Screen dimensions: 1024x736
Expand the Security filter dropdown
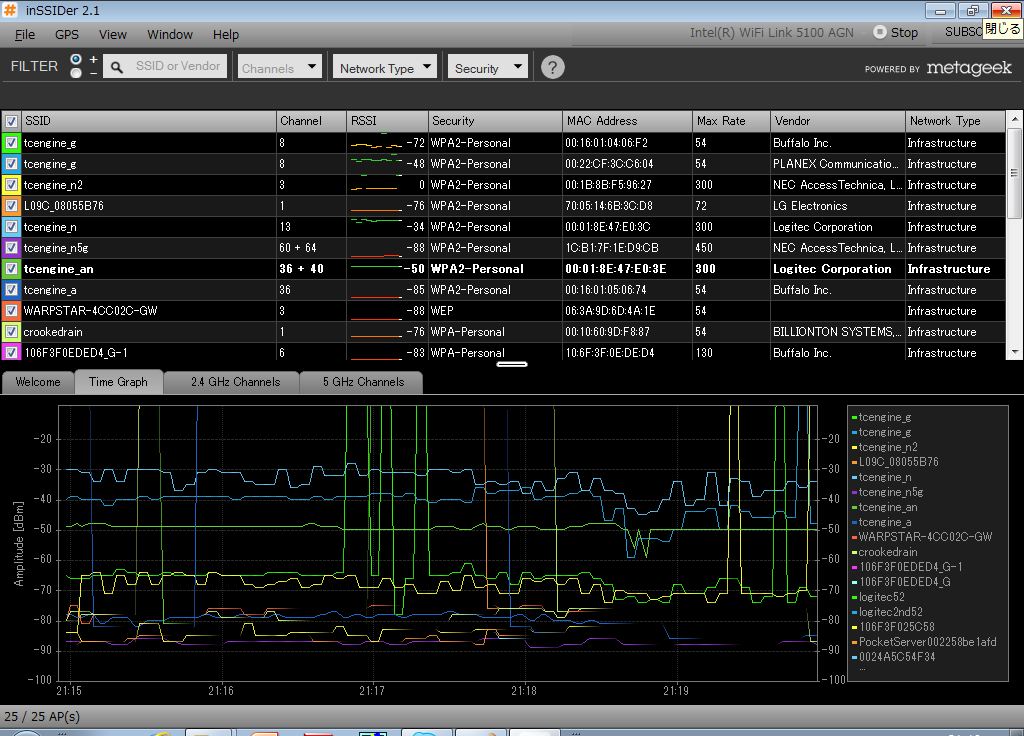[487, 68]
